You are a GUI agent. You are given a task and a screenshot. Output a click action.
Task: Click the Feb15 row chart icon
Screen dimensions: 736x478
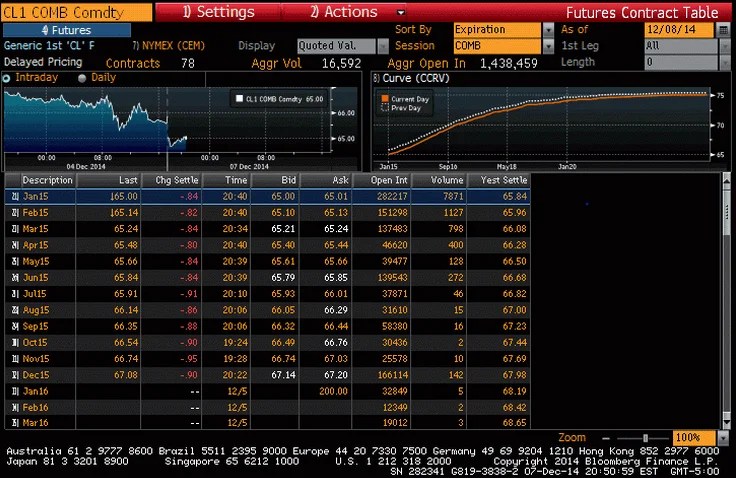(x=15, y=213)
